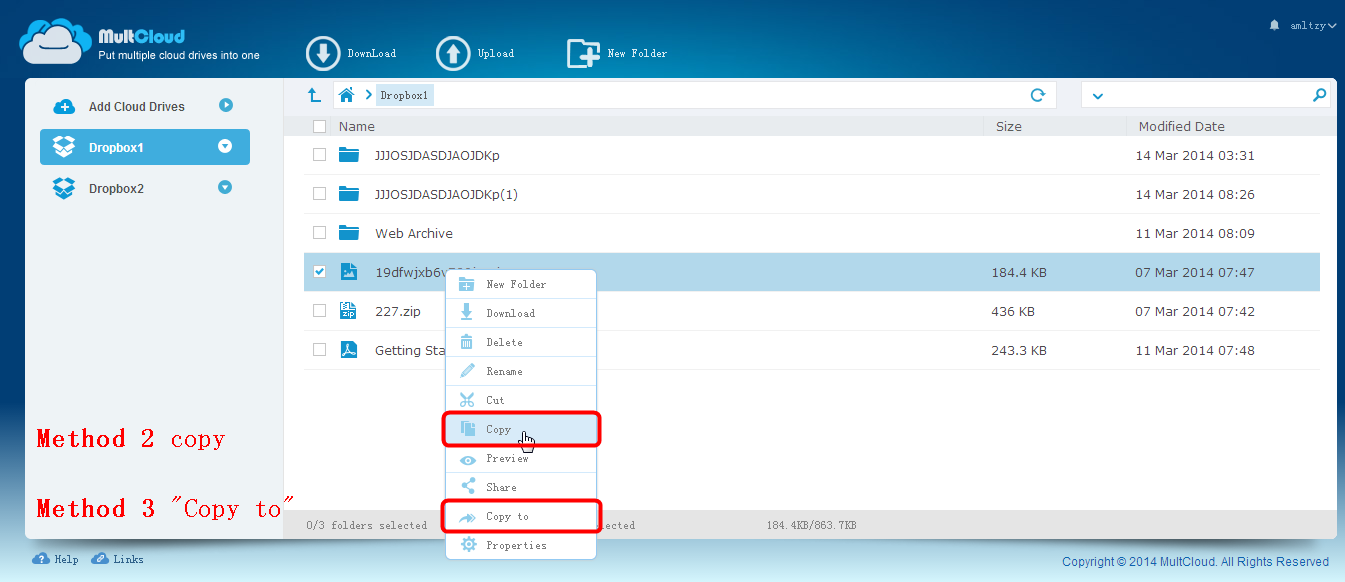Sort by the Name column header
The width and height of the screenshot is (1345, 582).
(357, 127)
